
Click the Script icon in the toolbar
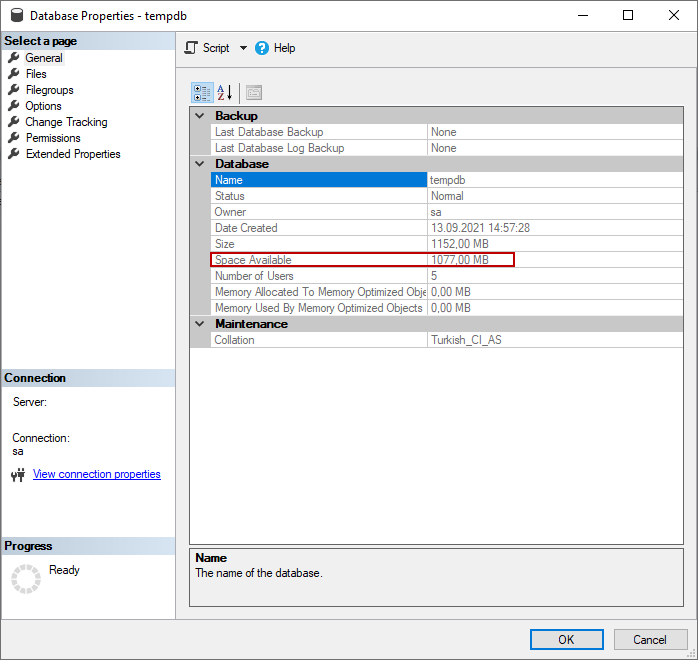191,48
